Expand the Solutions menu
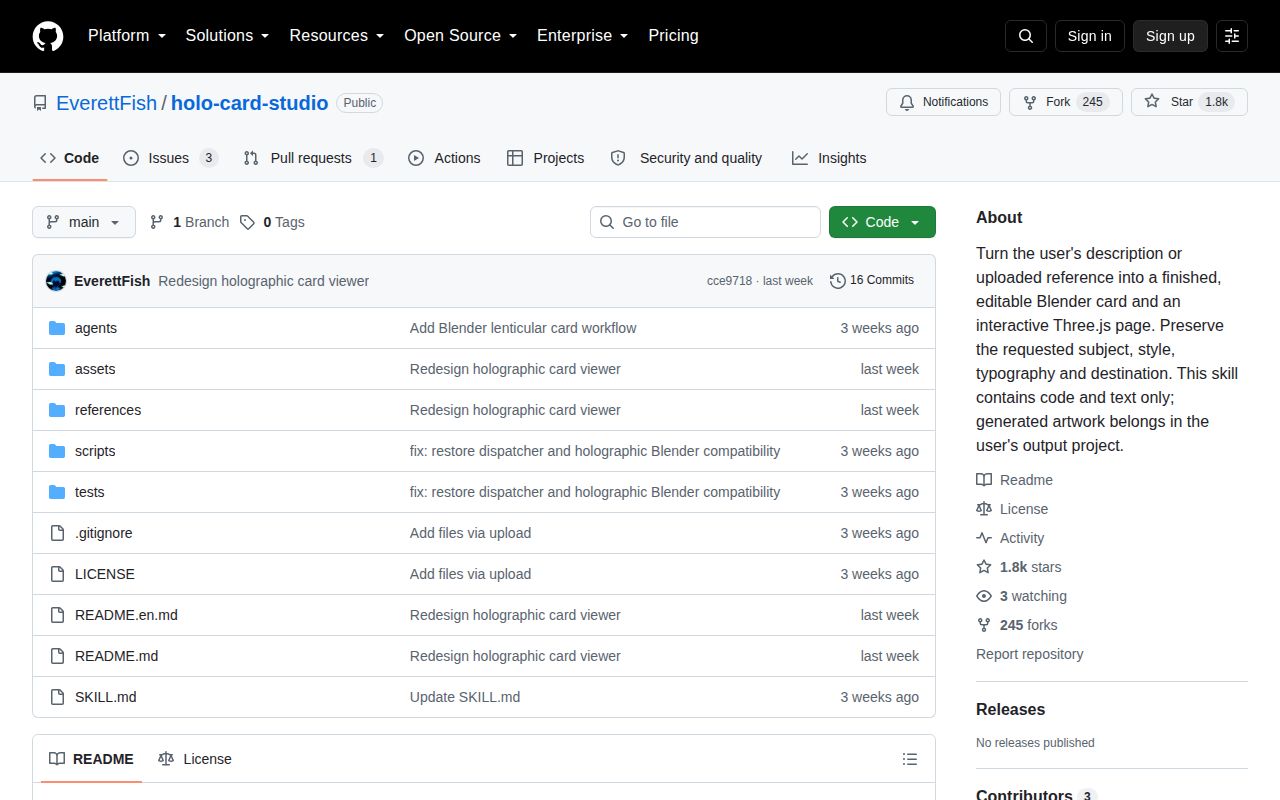Viewport: 1280px width, 800px height. pyautogui.click(x=227, y=36)
